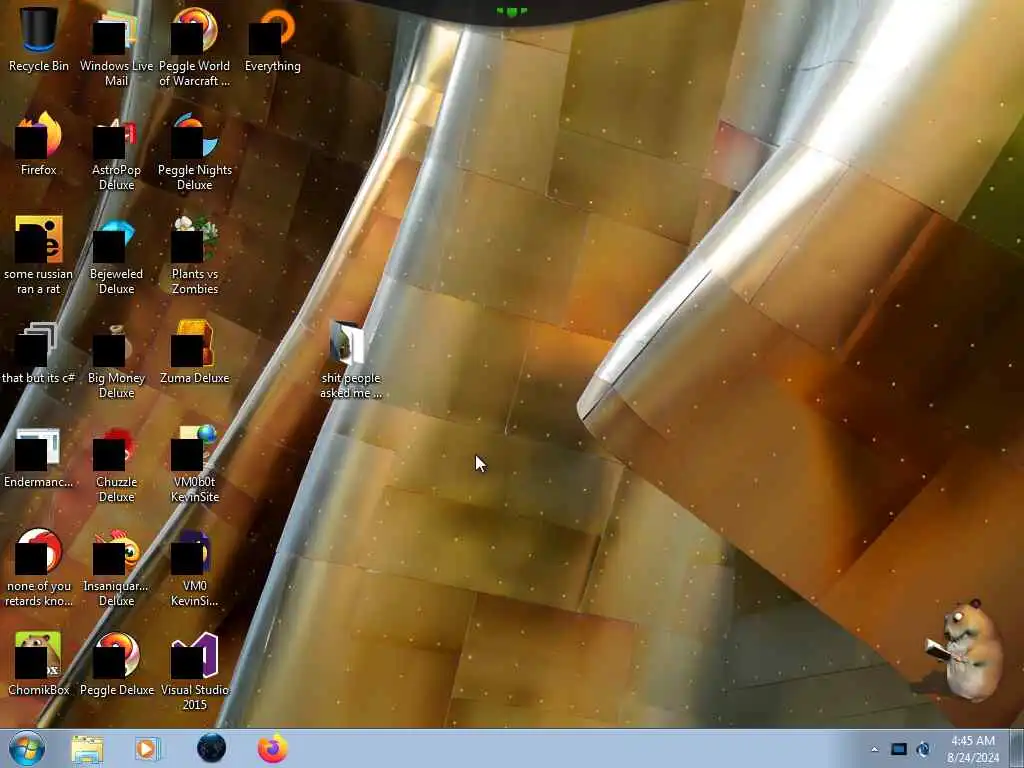Select the Visual Studio 2015 shortcut
1024x768 pixels.
point(195,671)
